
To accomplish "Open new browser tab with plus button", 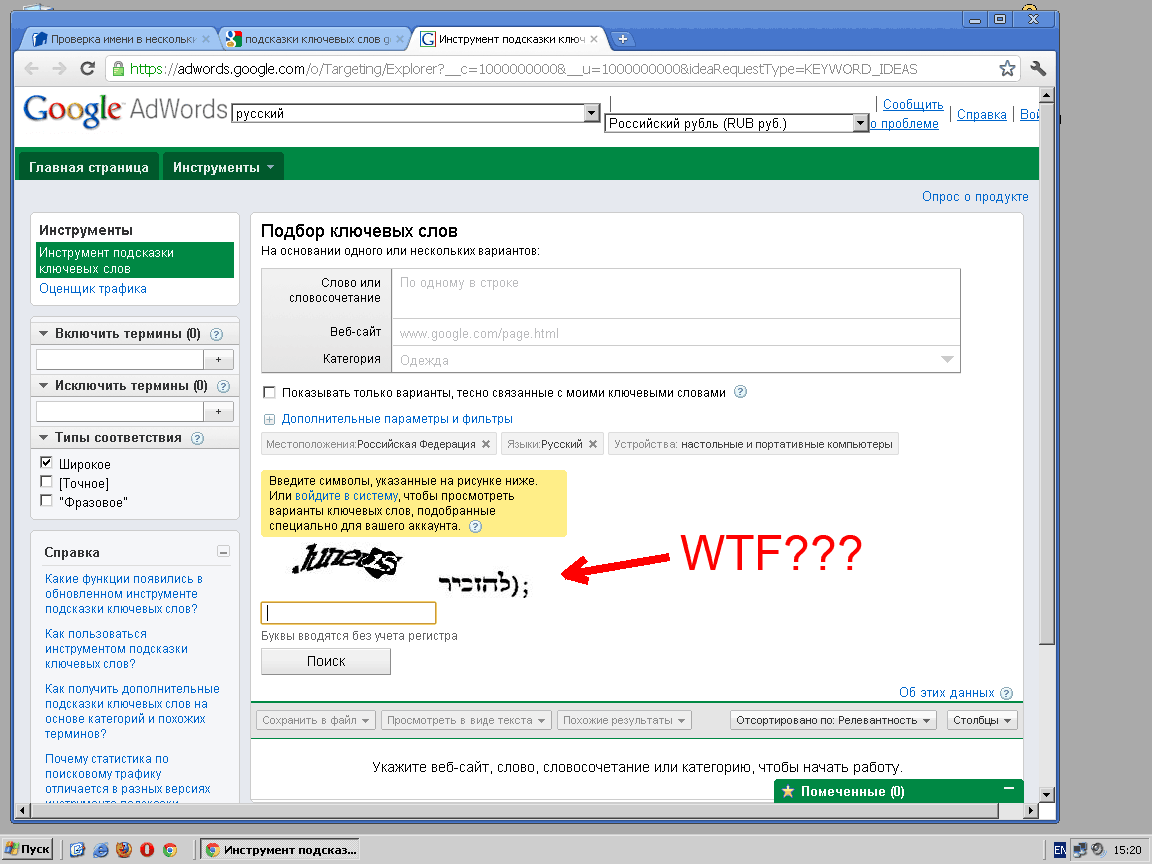I will (x=622, y=39).
